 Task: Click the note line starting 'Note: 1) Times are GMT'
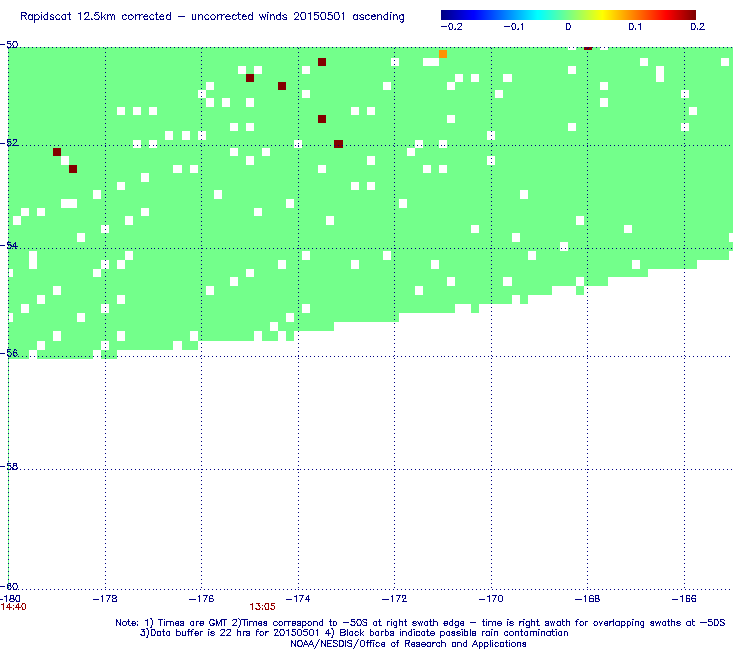[420, 623]
